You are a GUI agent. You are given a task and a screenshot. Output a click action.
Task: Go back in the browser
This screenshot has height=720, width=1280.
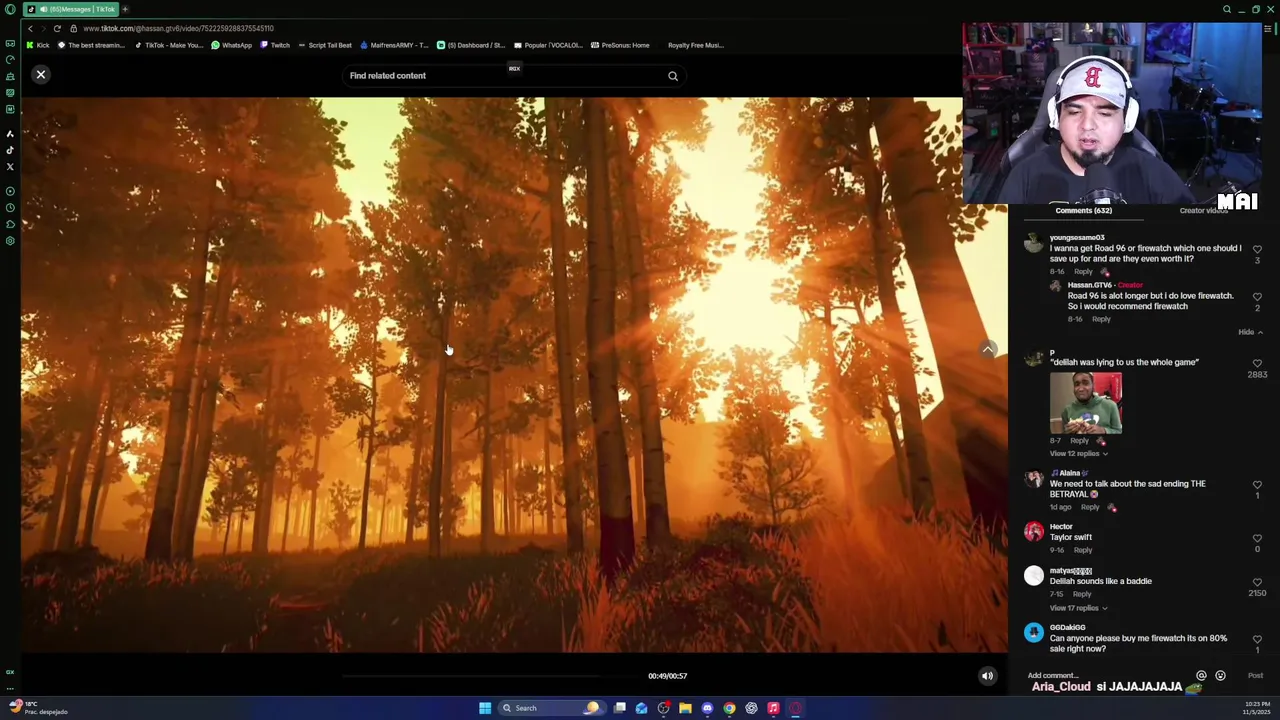click(x=29, y=28)
